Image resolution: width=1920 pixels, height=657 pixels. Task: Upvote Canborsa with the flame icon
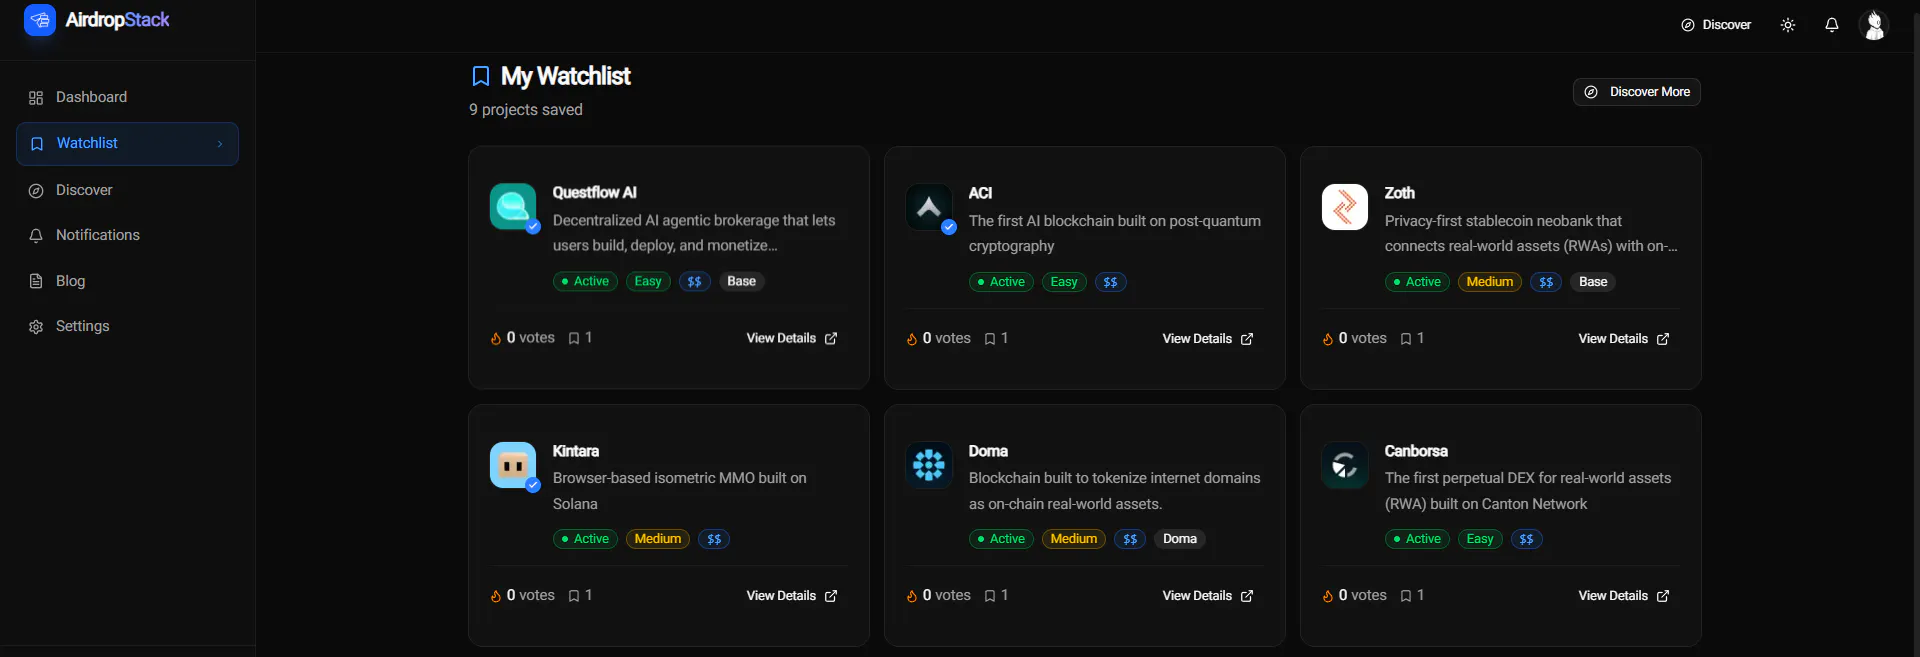point(1328,596)
